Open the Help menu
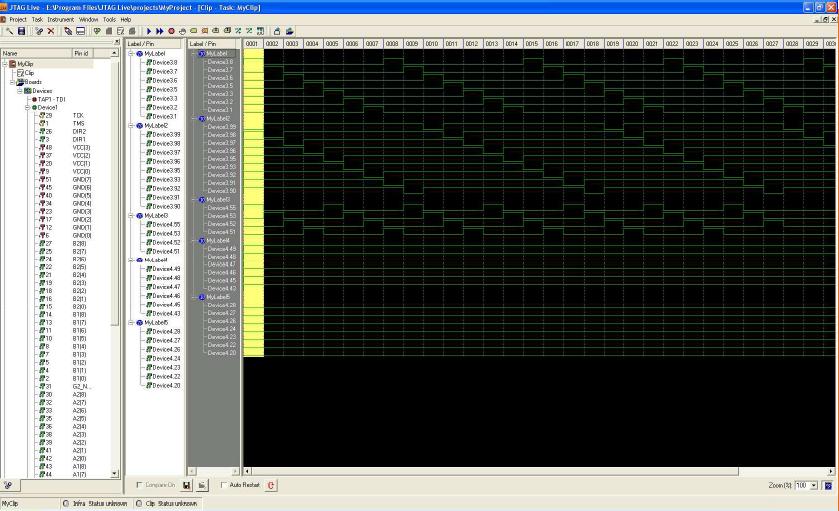Image resolution: width=839 pixels, height=511 pixels. [126, 19]
